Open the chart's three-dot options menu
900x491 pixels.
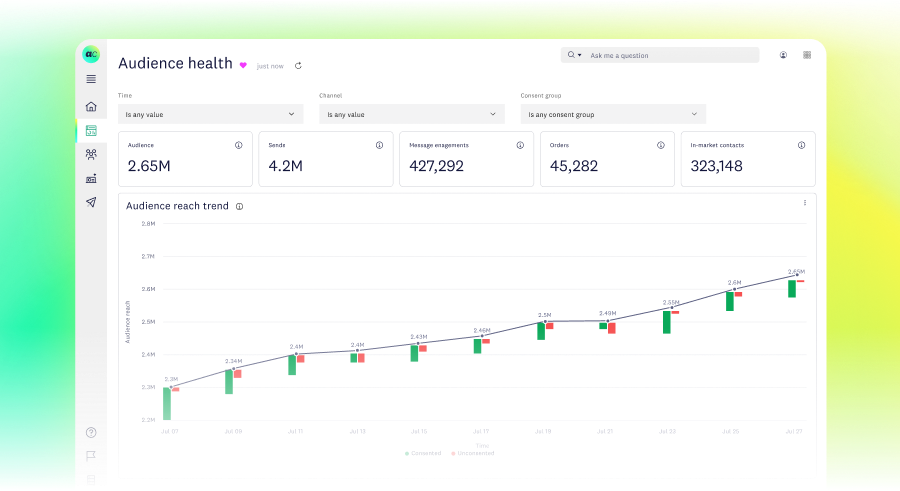click(x=805, y=203)
